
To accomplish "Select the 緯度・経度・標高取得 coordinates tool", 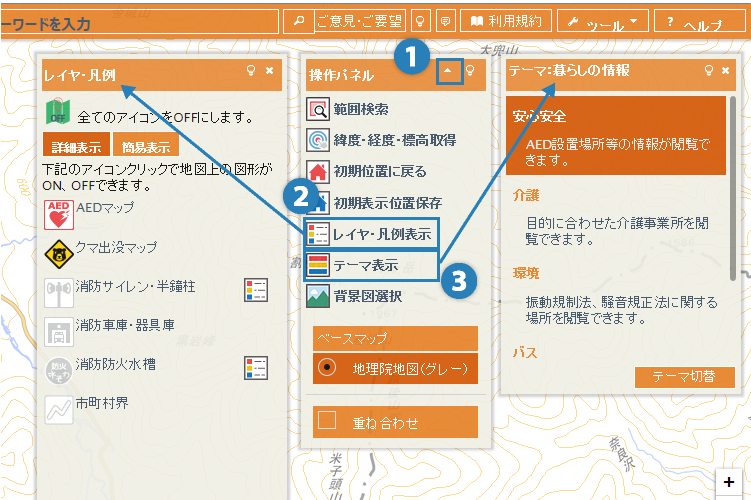I will (x=318, y=140).
